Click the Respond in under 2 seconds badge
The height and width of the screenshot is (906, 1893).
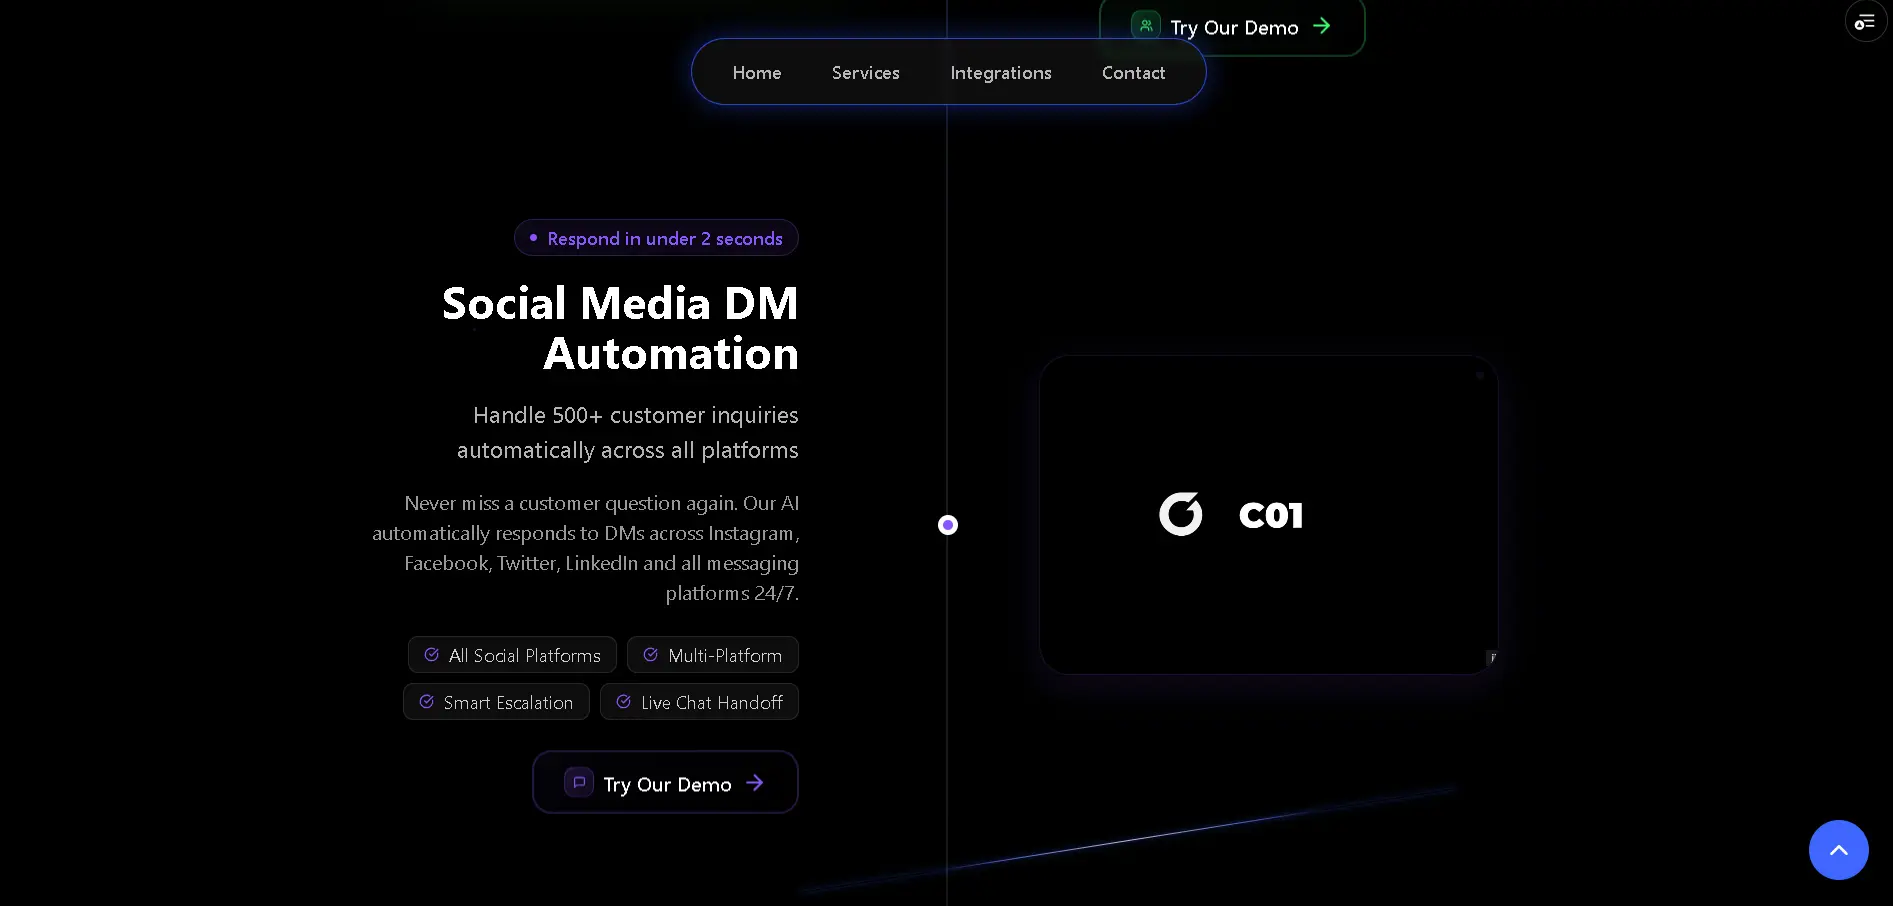pyautogui.click(x=655, y=238)
